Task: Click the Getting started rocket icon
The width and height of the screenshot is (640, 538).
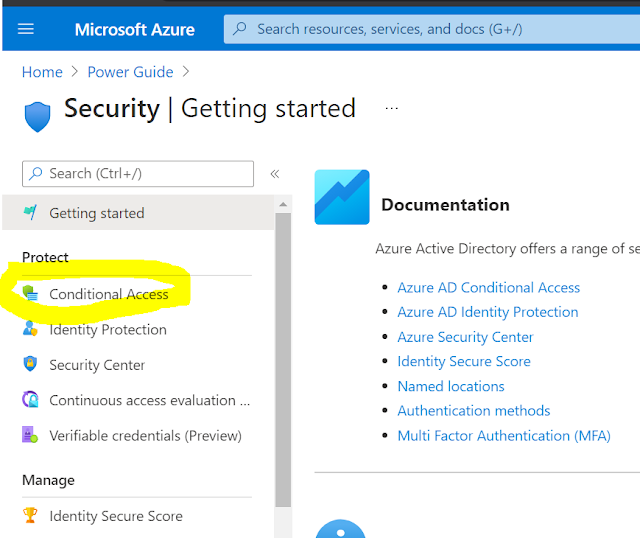Action: pyautogui.click(x=30, y=213)
